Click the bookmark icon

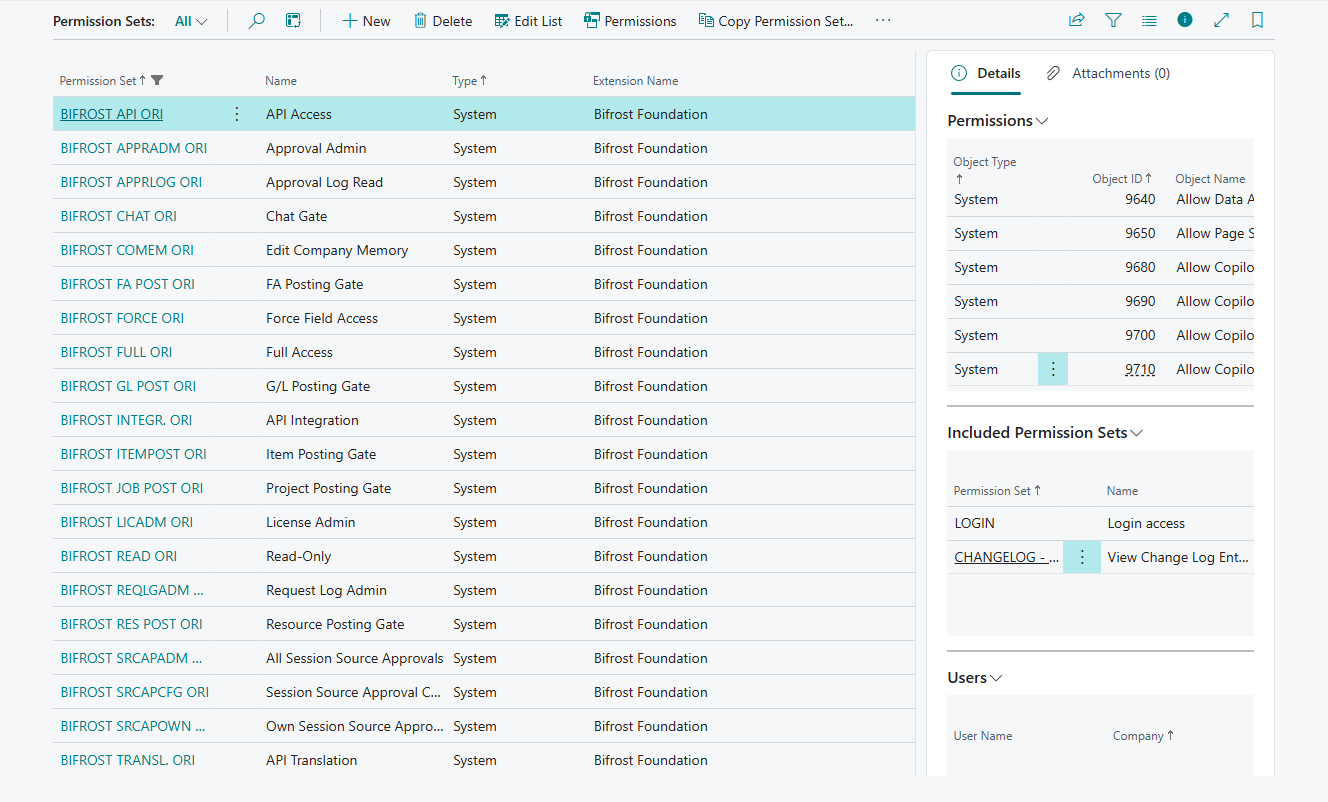tap(1257, 20)
